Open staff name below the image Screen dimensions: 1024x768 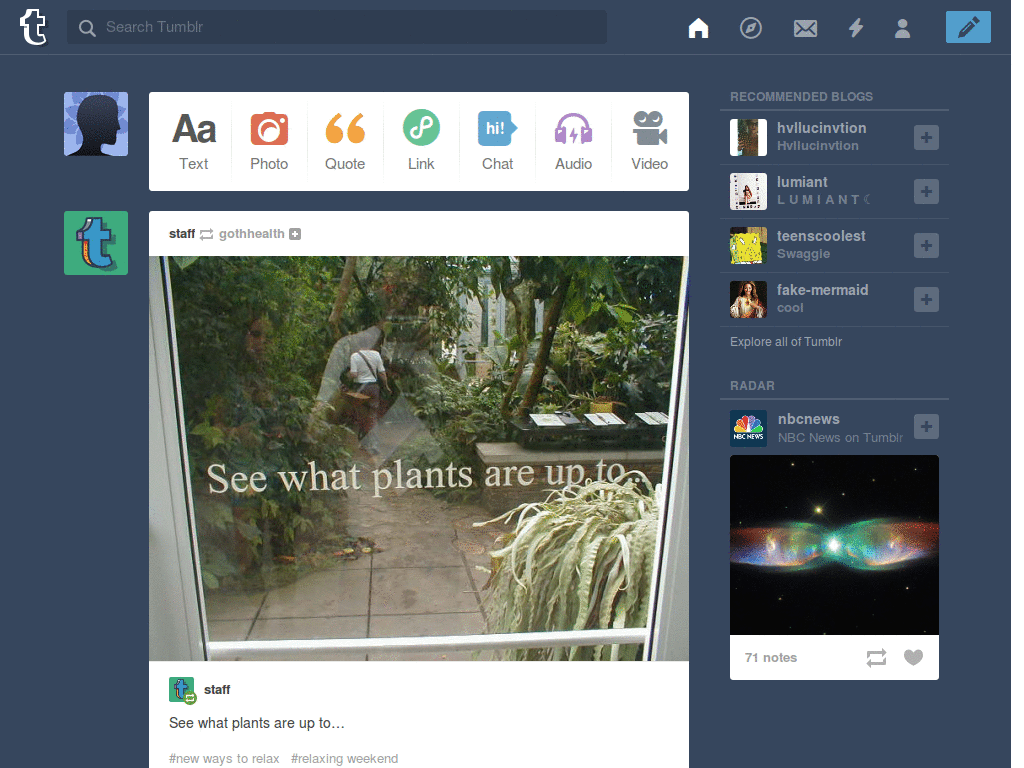[217, 690]
